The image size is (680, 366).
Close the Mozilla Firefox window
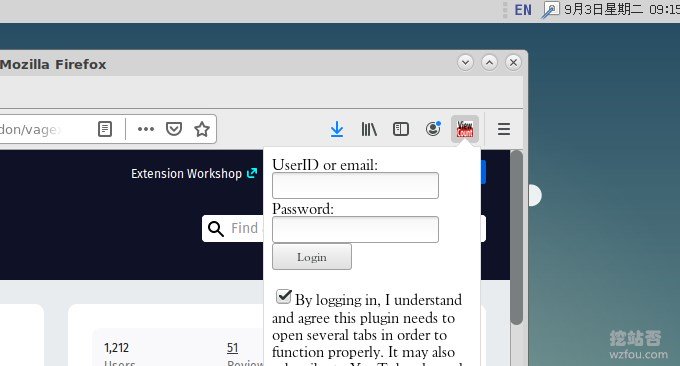tap(513, 63)
